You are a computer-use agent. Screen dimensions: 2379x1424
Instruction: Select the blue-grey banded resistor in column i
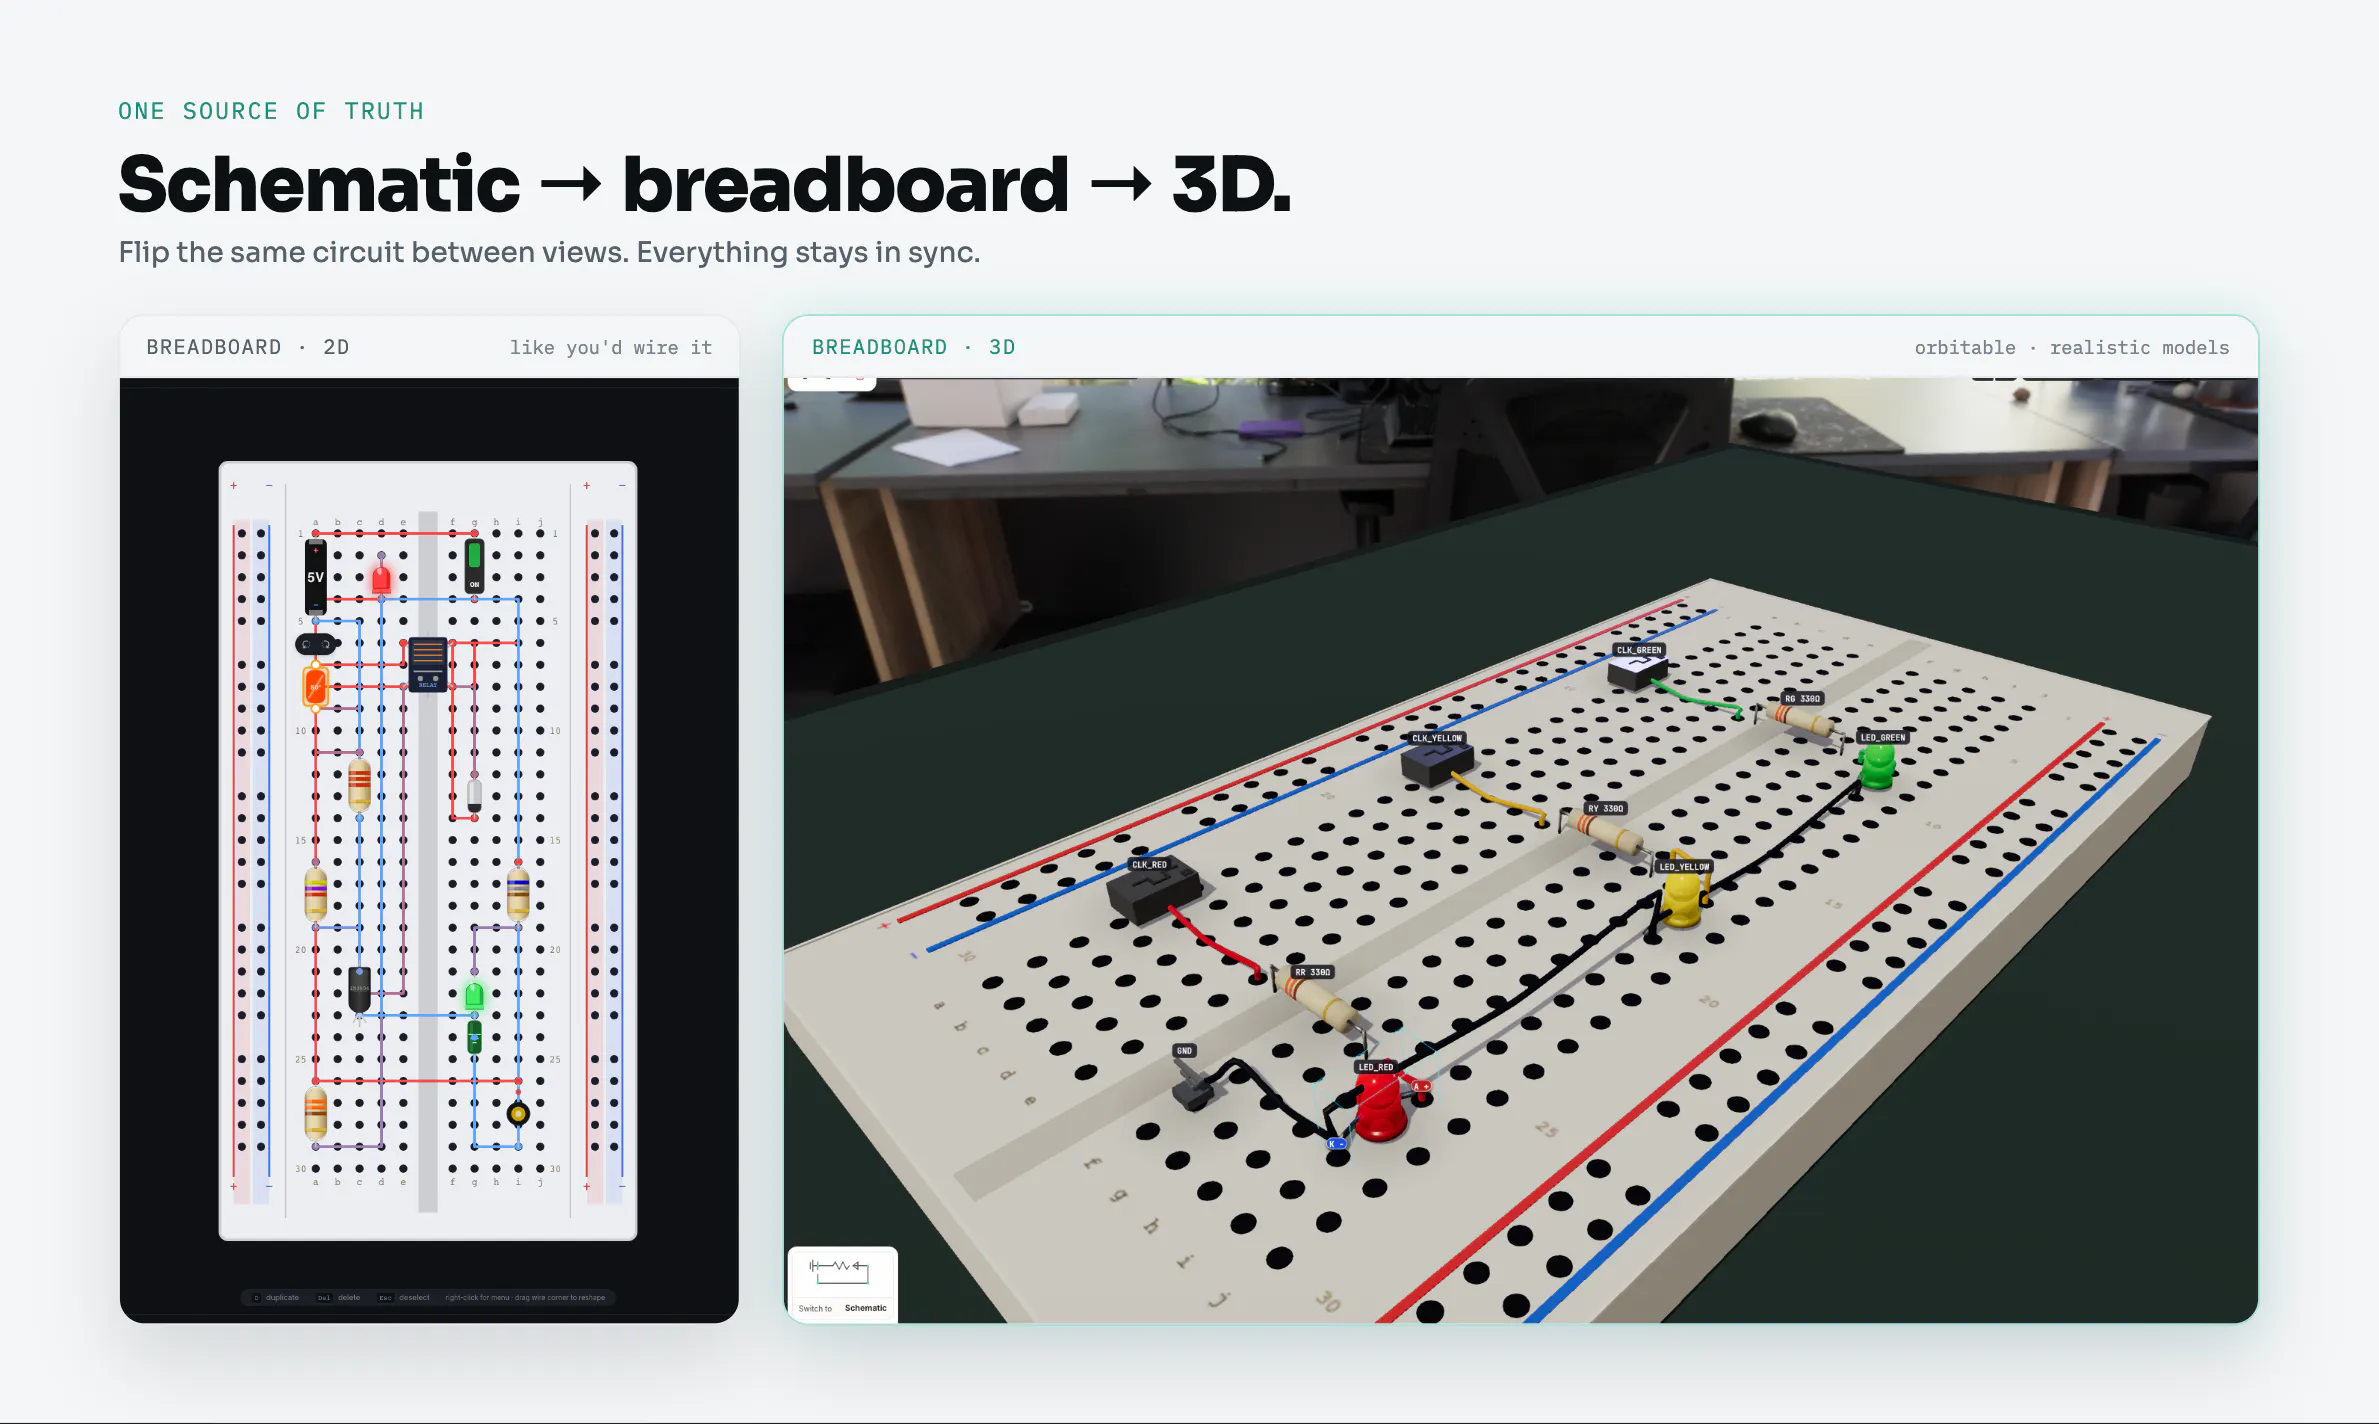(518, 893)
